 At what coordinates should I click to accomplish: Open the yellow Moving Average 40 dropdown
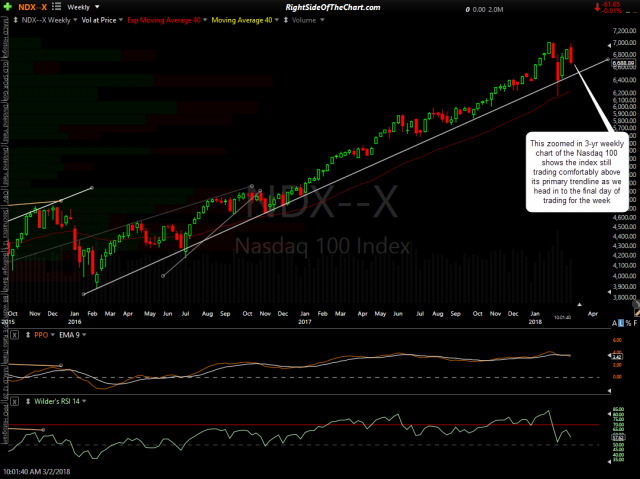coord(276,20)
